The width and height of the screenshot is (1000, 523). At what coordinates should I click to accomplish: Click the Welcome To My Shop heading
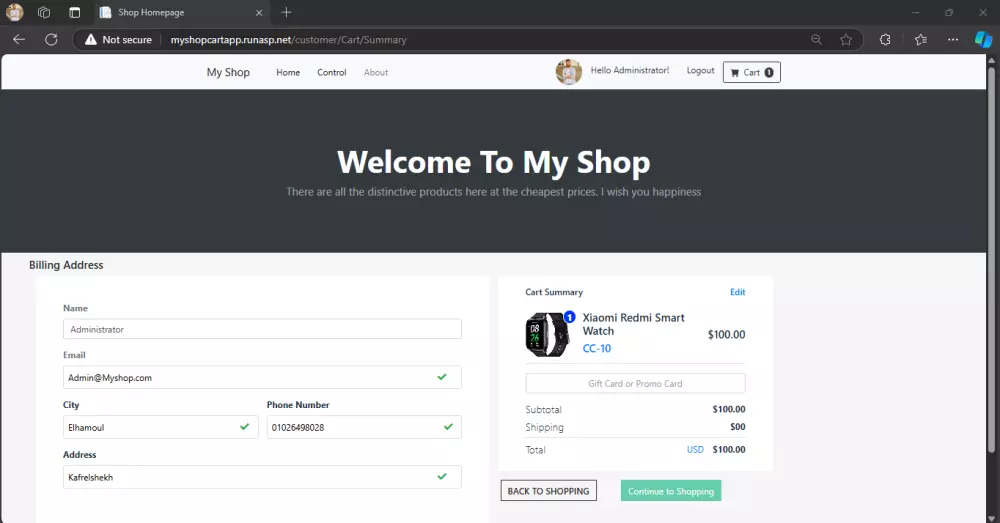coord(494,162)
